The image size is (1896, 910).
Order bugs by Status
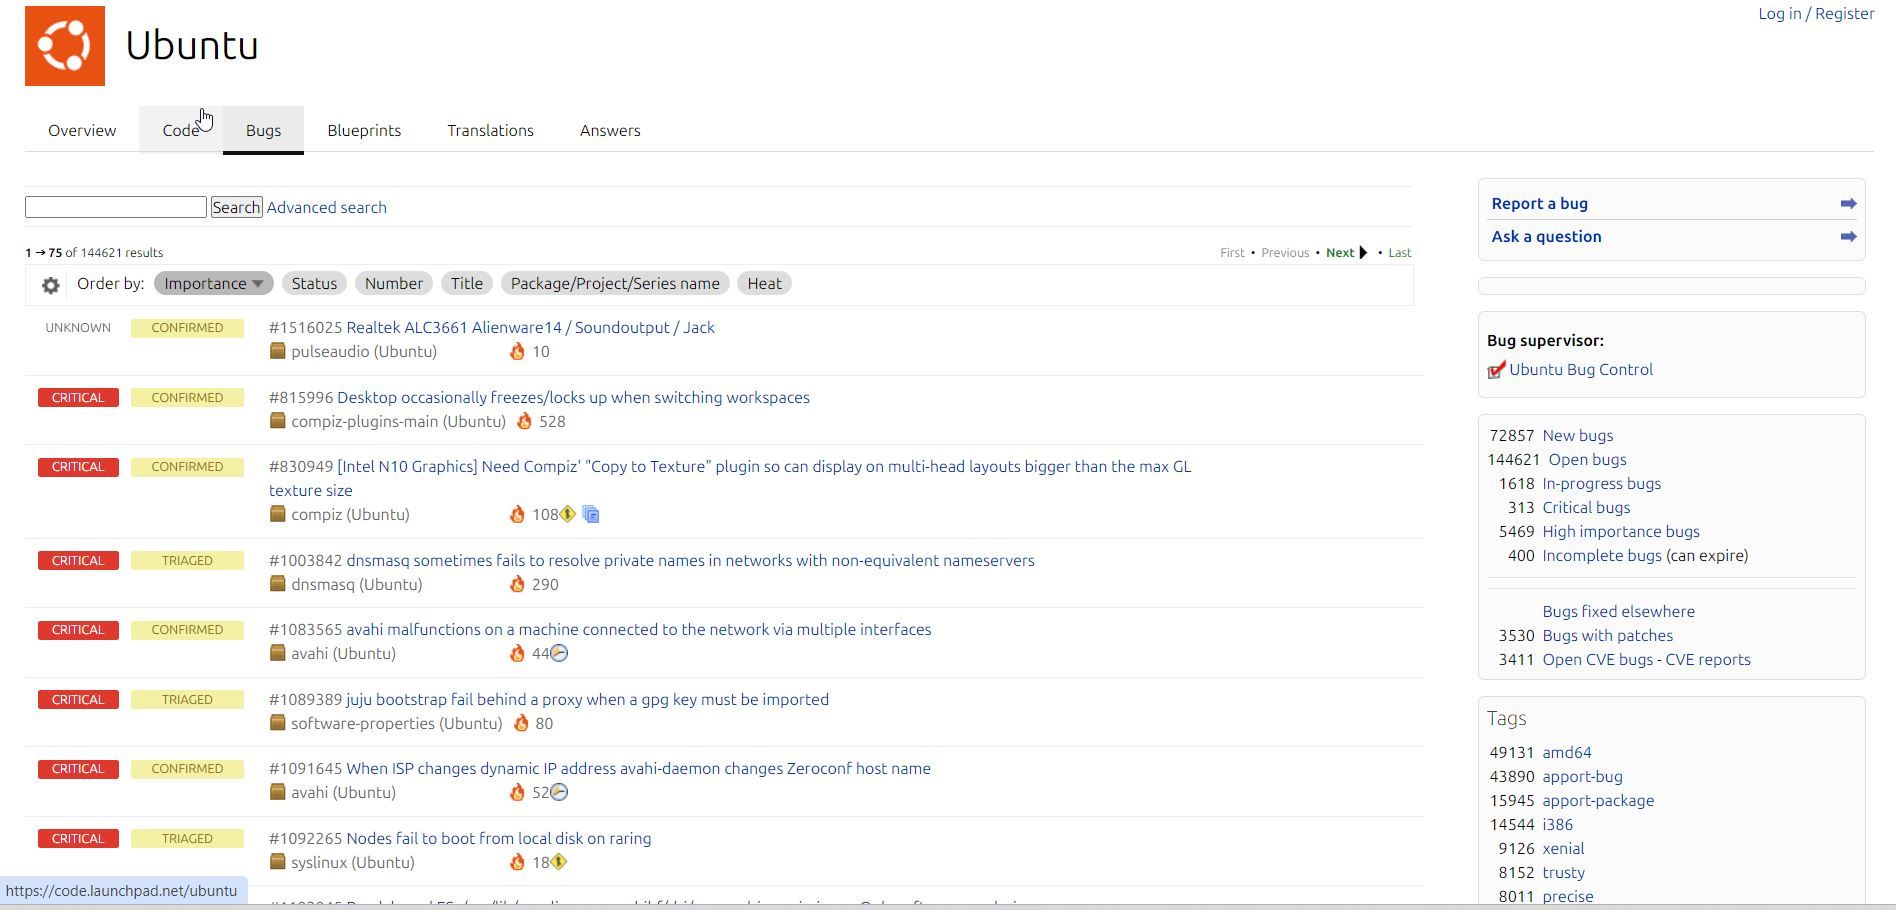pos(314,284)
